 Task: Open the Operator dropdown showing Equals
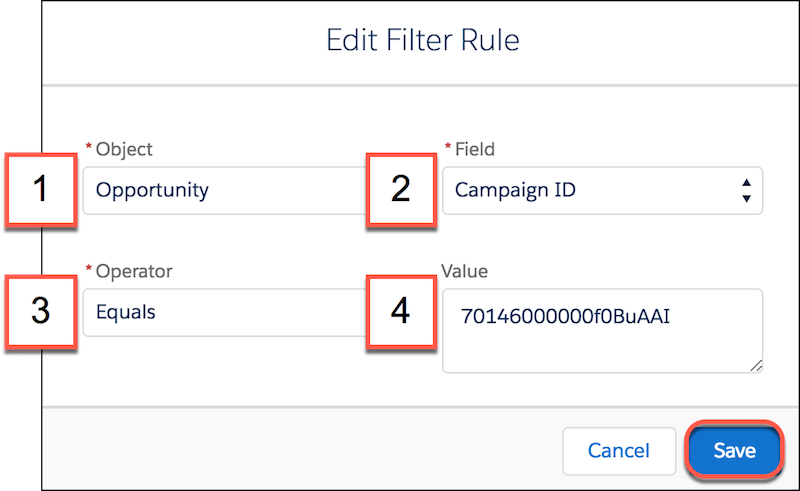coord(224,312)
